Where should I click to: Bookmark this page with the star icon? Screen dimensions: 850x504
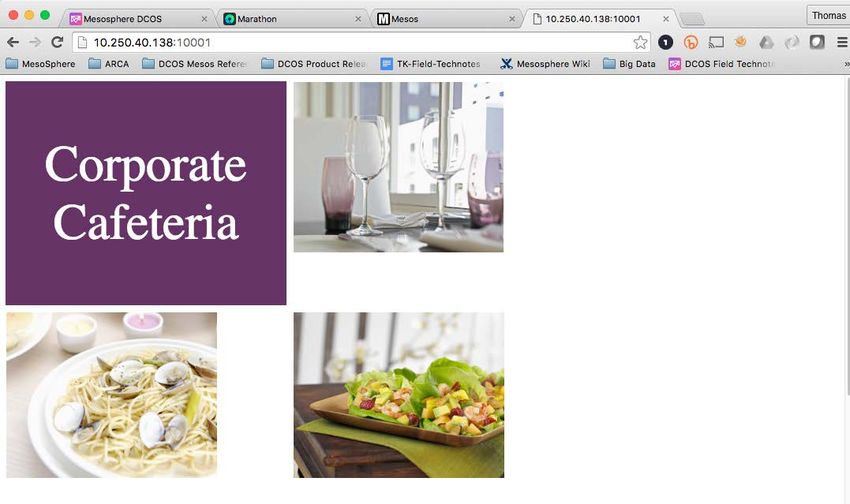[x=640, y=42]
